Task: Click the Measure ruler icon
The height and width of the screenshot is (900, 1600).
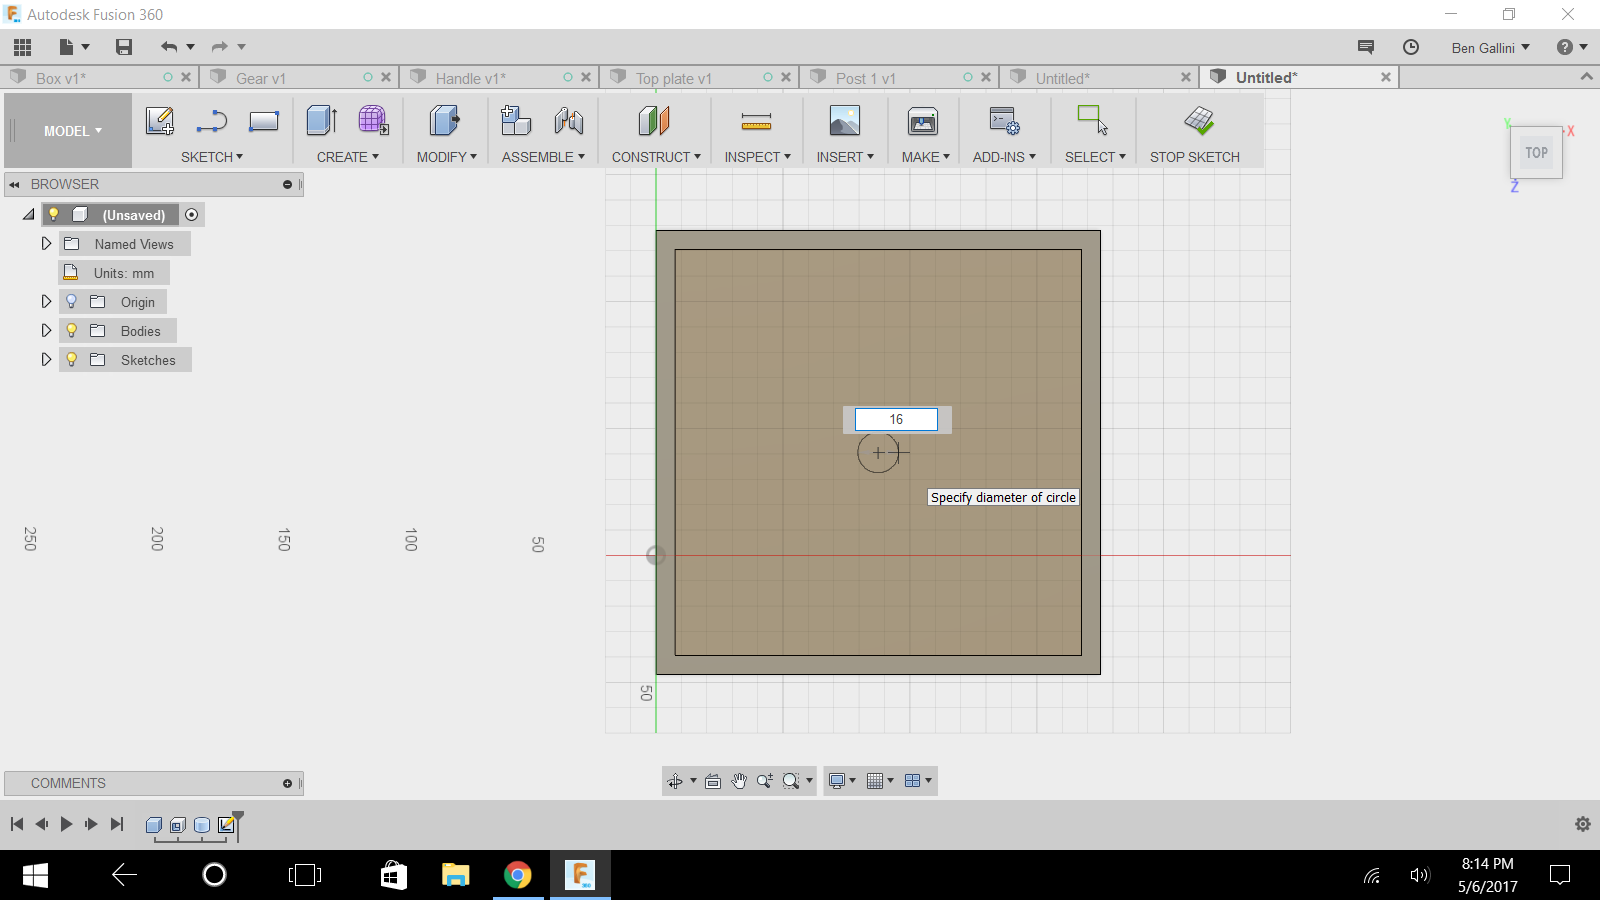Action: coord(756,122)
